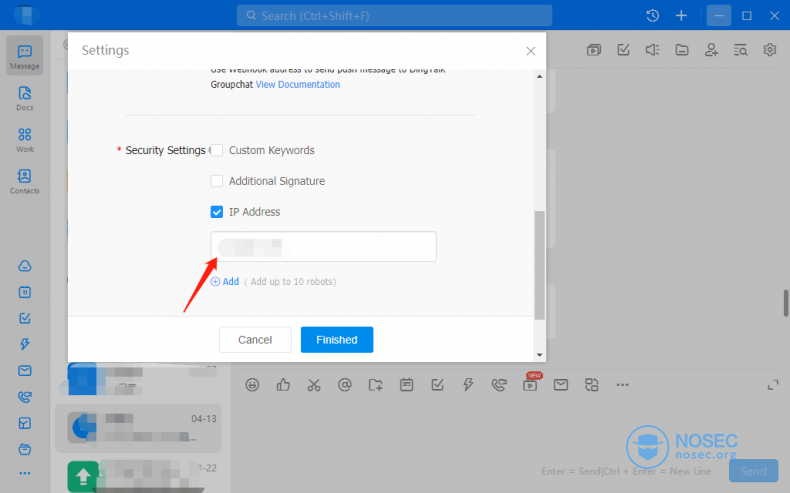Open group files folder icon
Viewport: 790px width, 493px height.
pos(682,49)
